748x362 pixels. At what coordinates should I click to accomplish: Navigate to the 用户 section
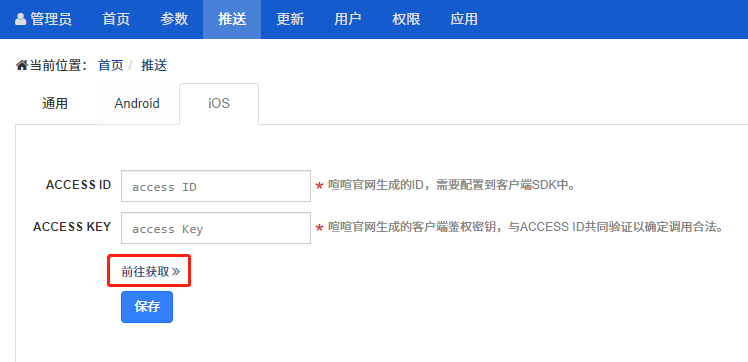pos(348,19)
